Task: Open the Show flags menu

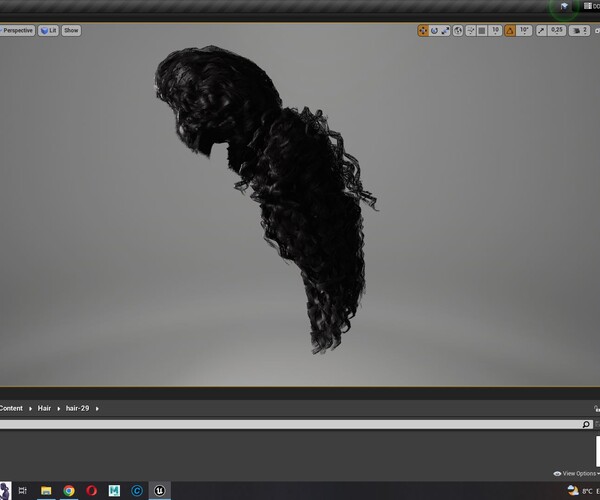Action: point(71,31)
